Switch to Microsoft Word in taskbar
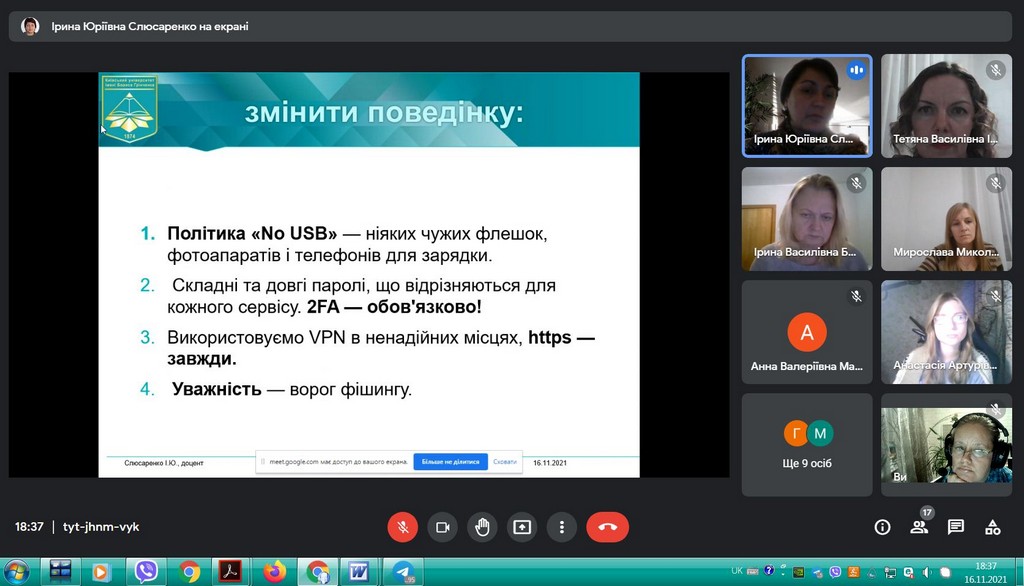Viewport: 1024px width, 586px height. (x=358, y=572)
